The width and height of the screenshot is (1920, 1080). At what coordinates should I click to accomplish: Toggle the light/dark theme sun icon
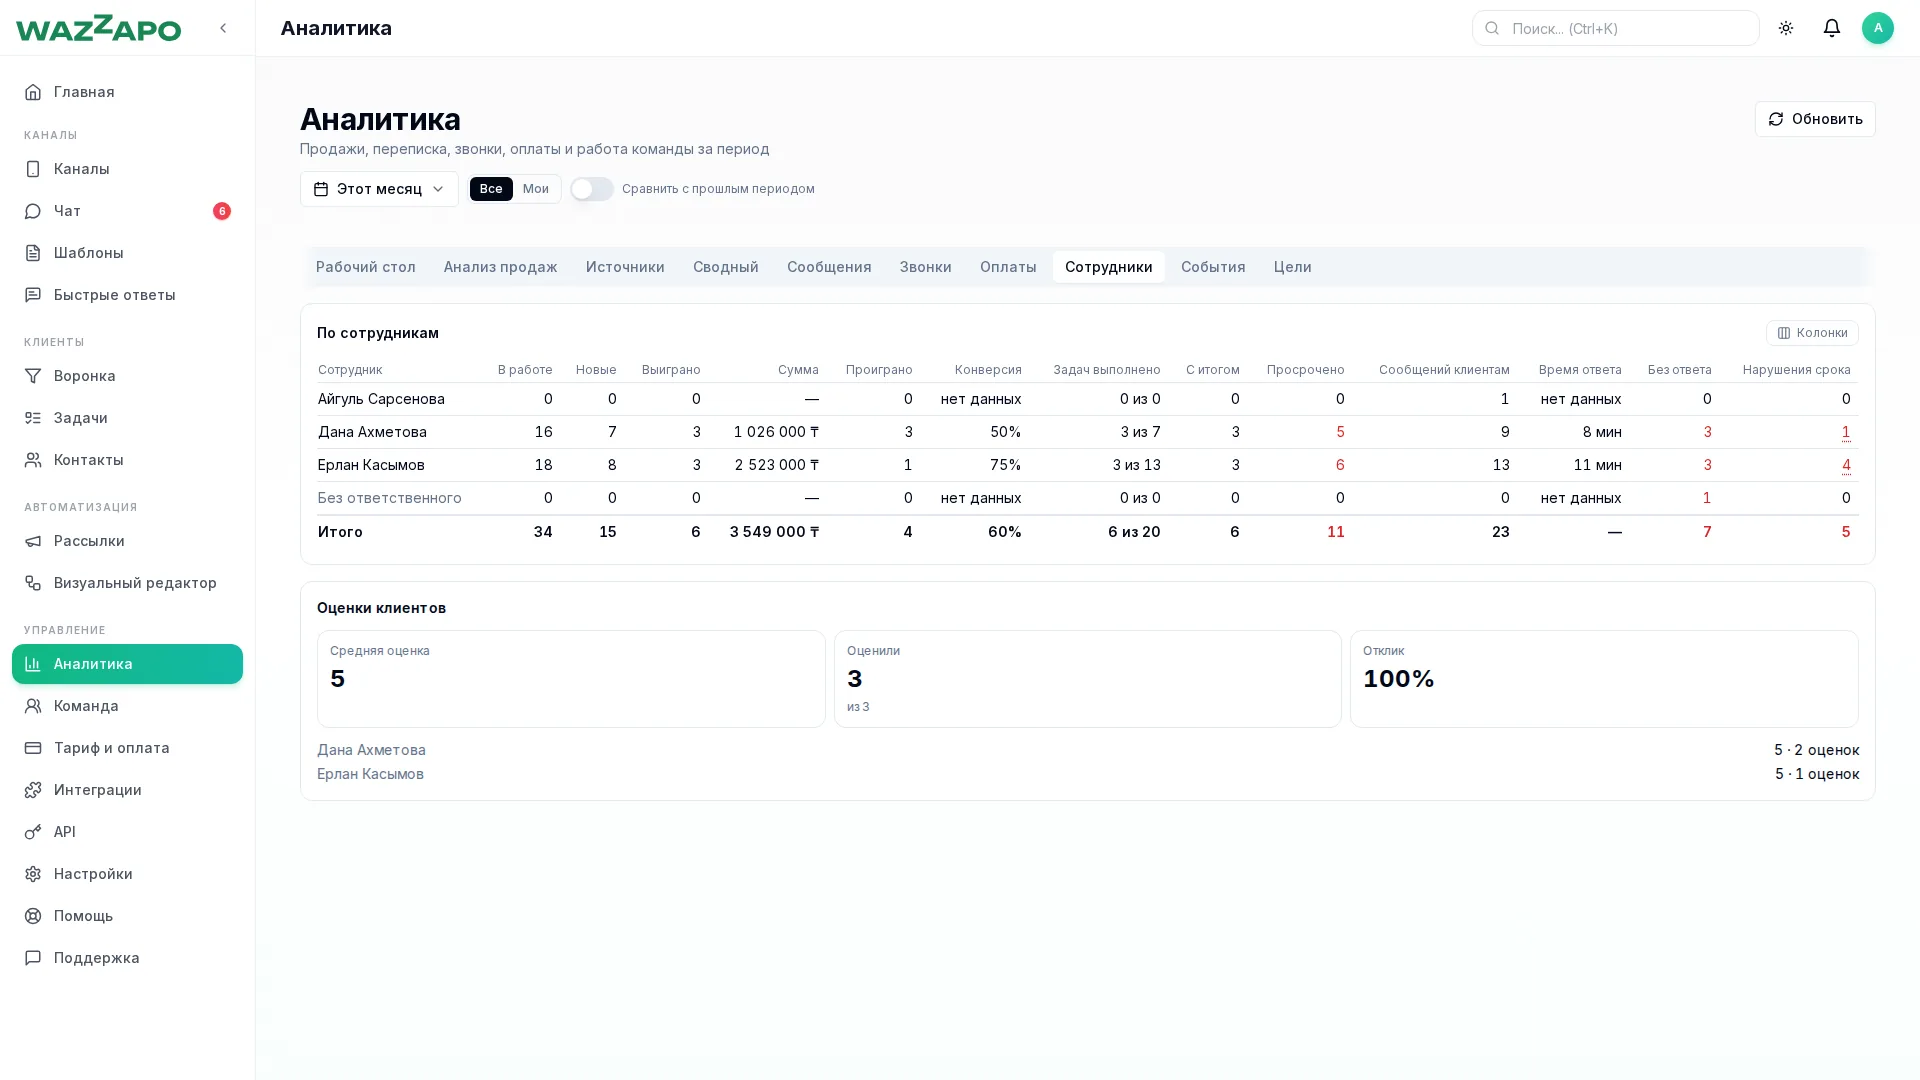1786,28
